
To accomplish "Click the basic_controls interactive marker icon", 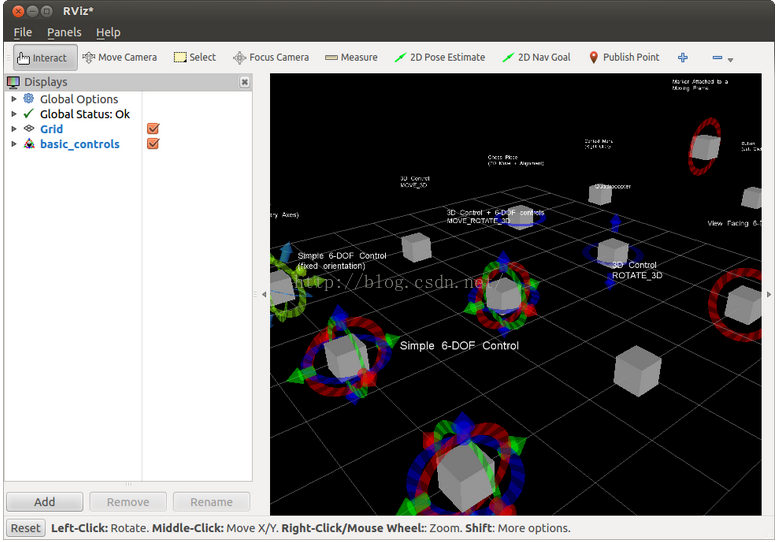I will pos(29,144).
